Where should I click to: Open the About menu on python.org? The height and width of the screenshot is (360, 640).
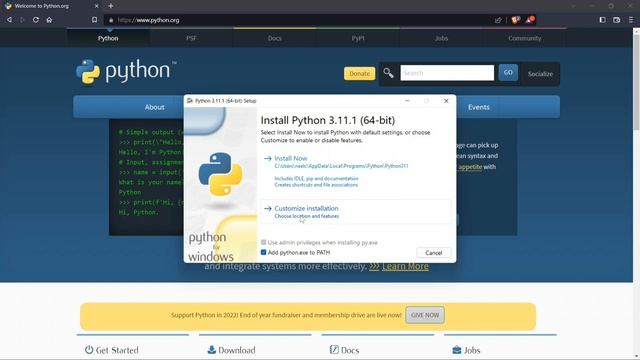pyautogui.click(x=154, y=107)
